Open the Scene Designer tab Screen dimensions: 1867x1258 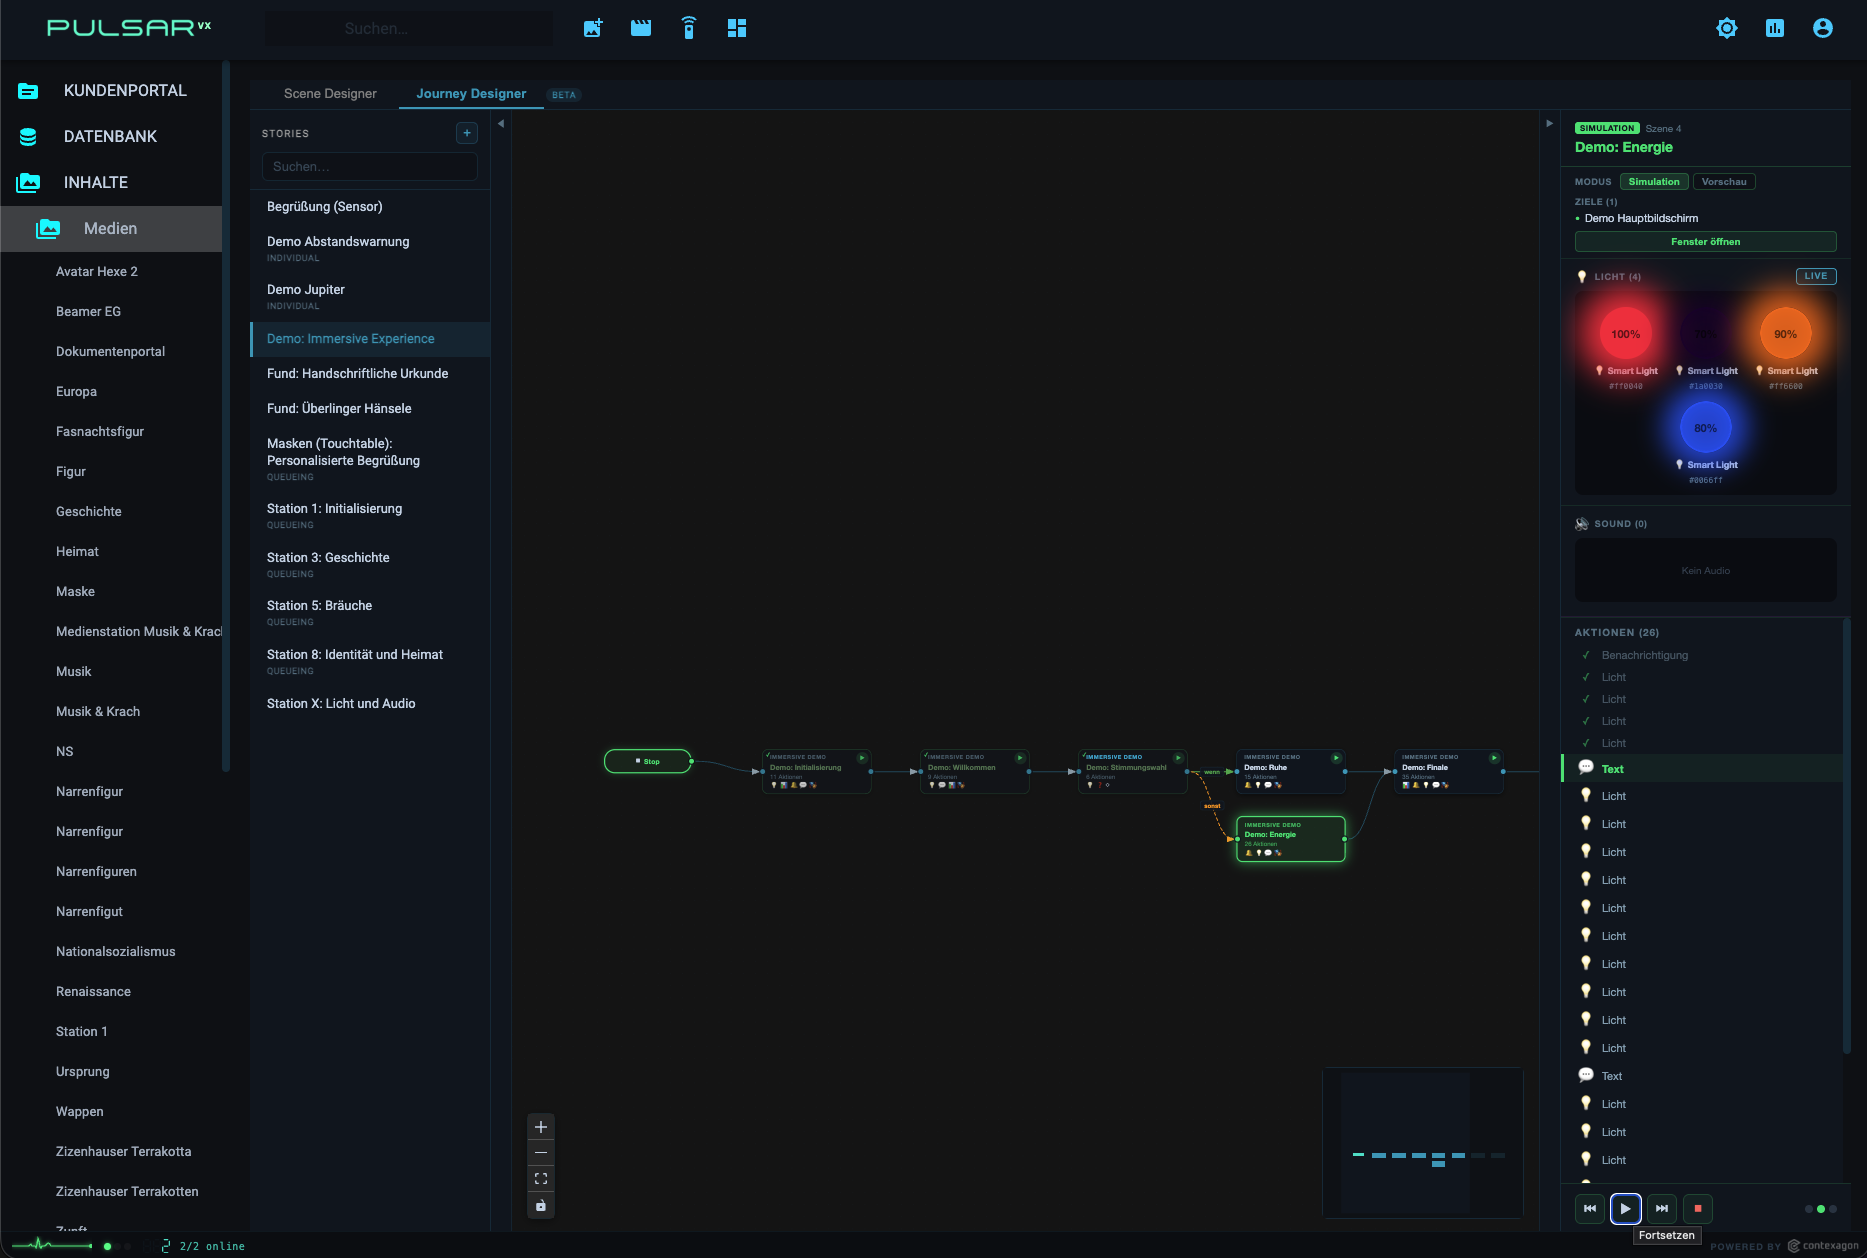pyautogui.click(x=330, y=94)
